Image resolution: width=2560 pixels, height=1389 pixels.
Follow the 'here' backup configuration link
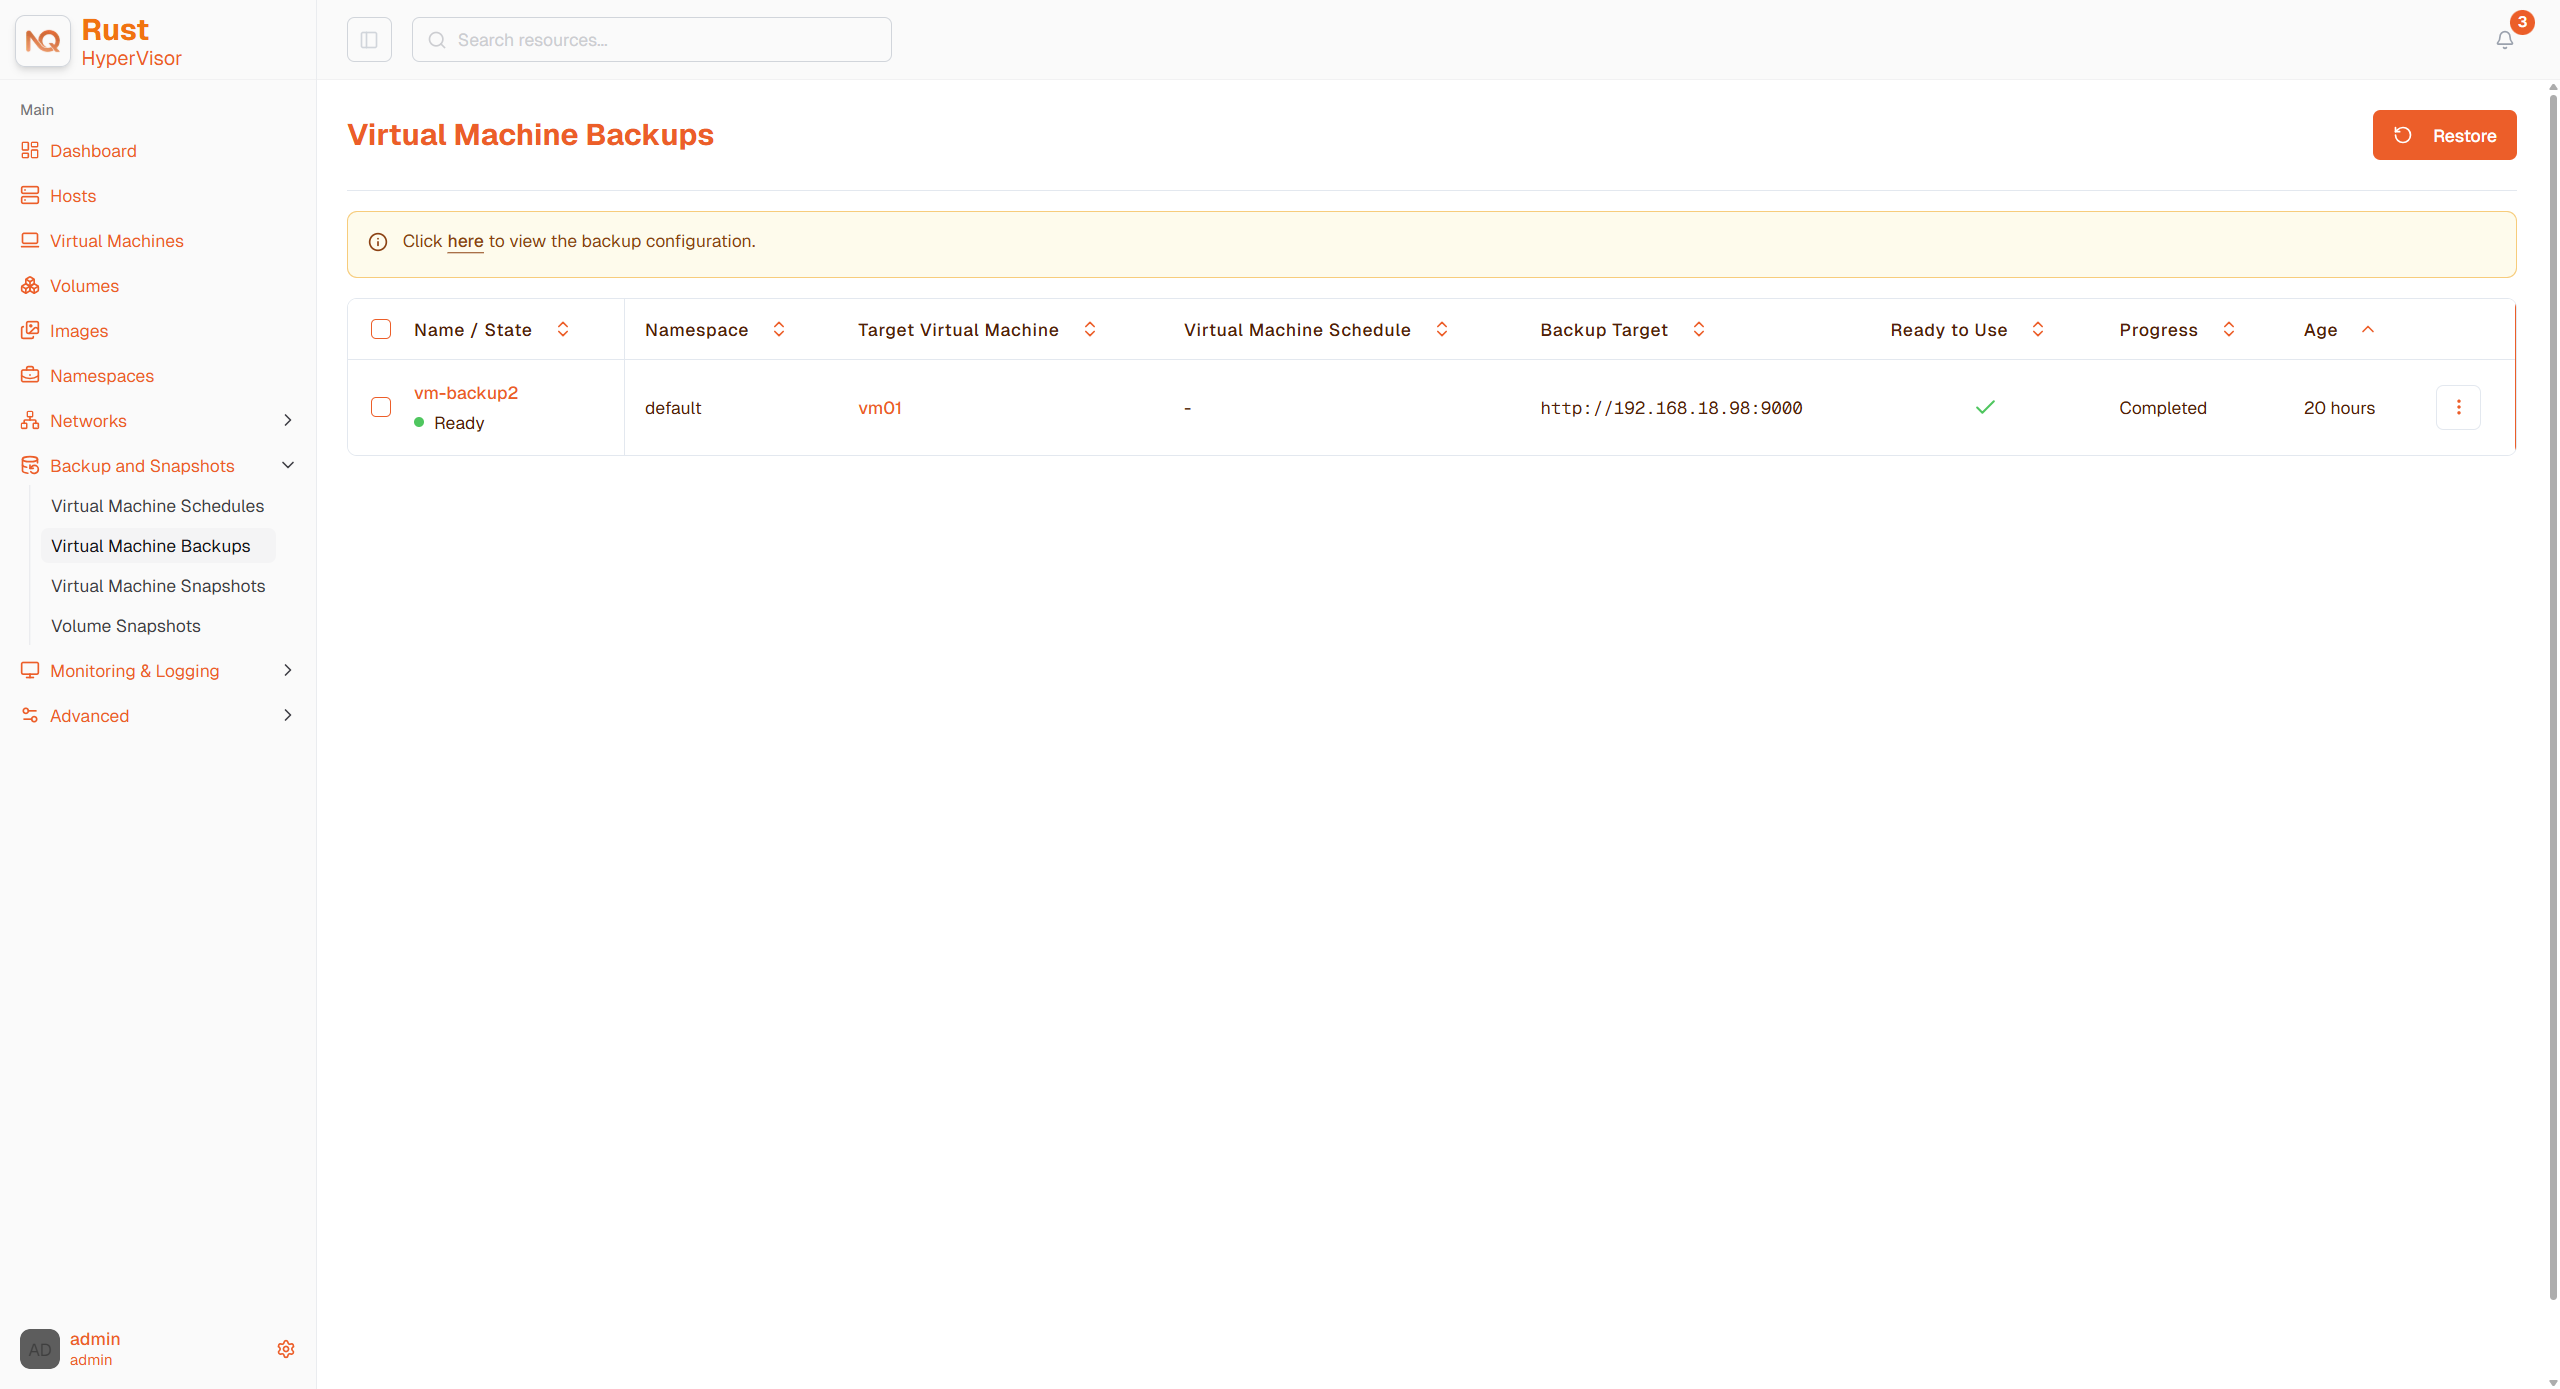pos(465,241)
